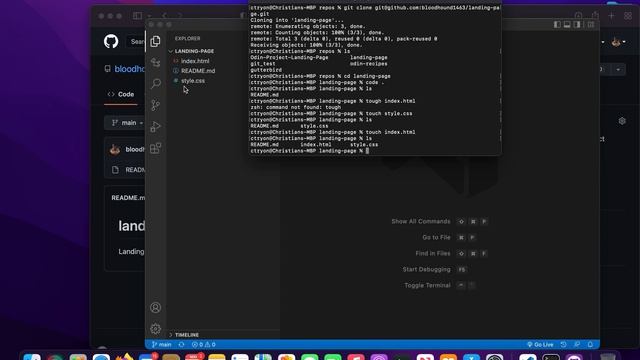Viewport: 640px width, 360px height.
Task: Open README.md in the Explorer tree
Action: pyautogui.click(x=198, y=71)
